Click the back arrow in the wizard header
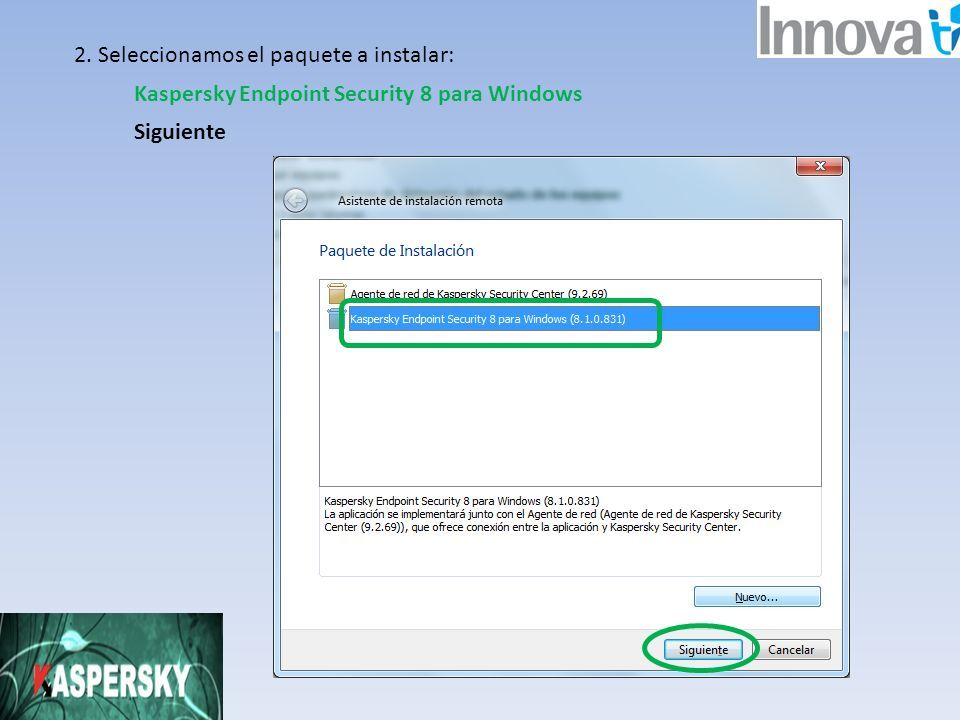The height and width of the screenshot is (720, 960). pos(295,200)
